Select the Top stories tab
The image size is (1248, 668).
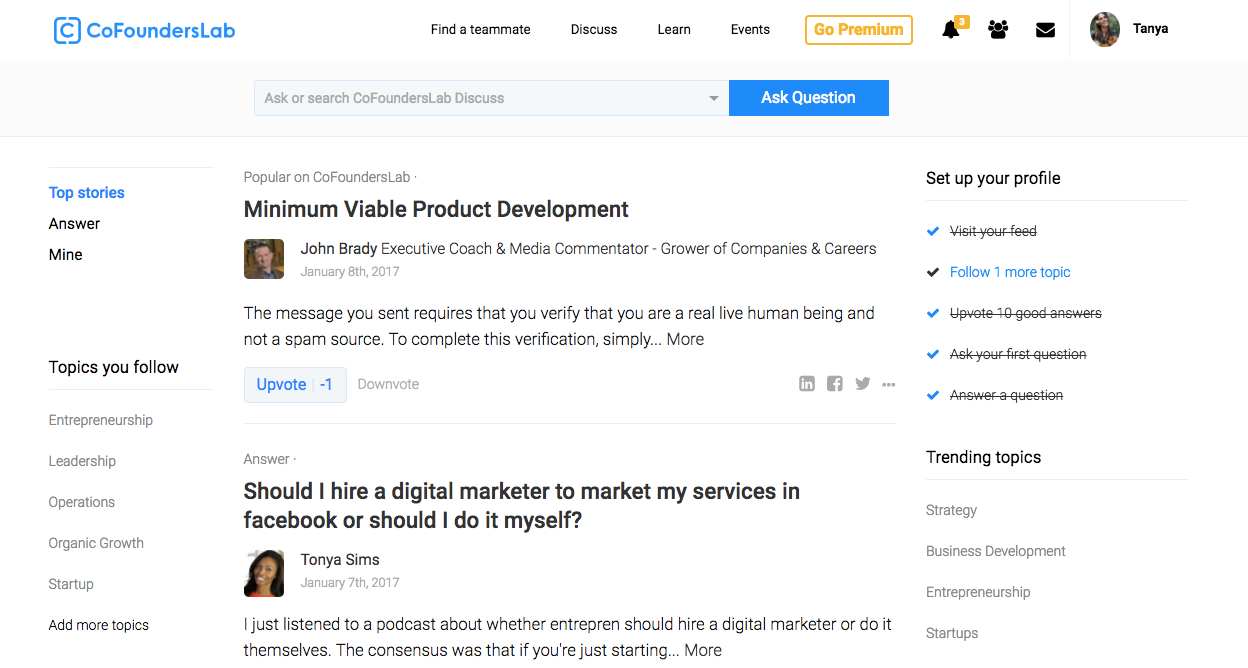tap(87, 193)
